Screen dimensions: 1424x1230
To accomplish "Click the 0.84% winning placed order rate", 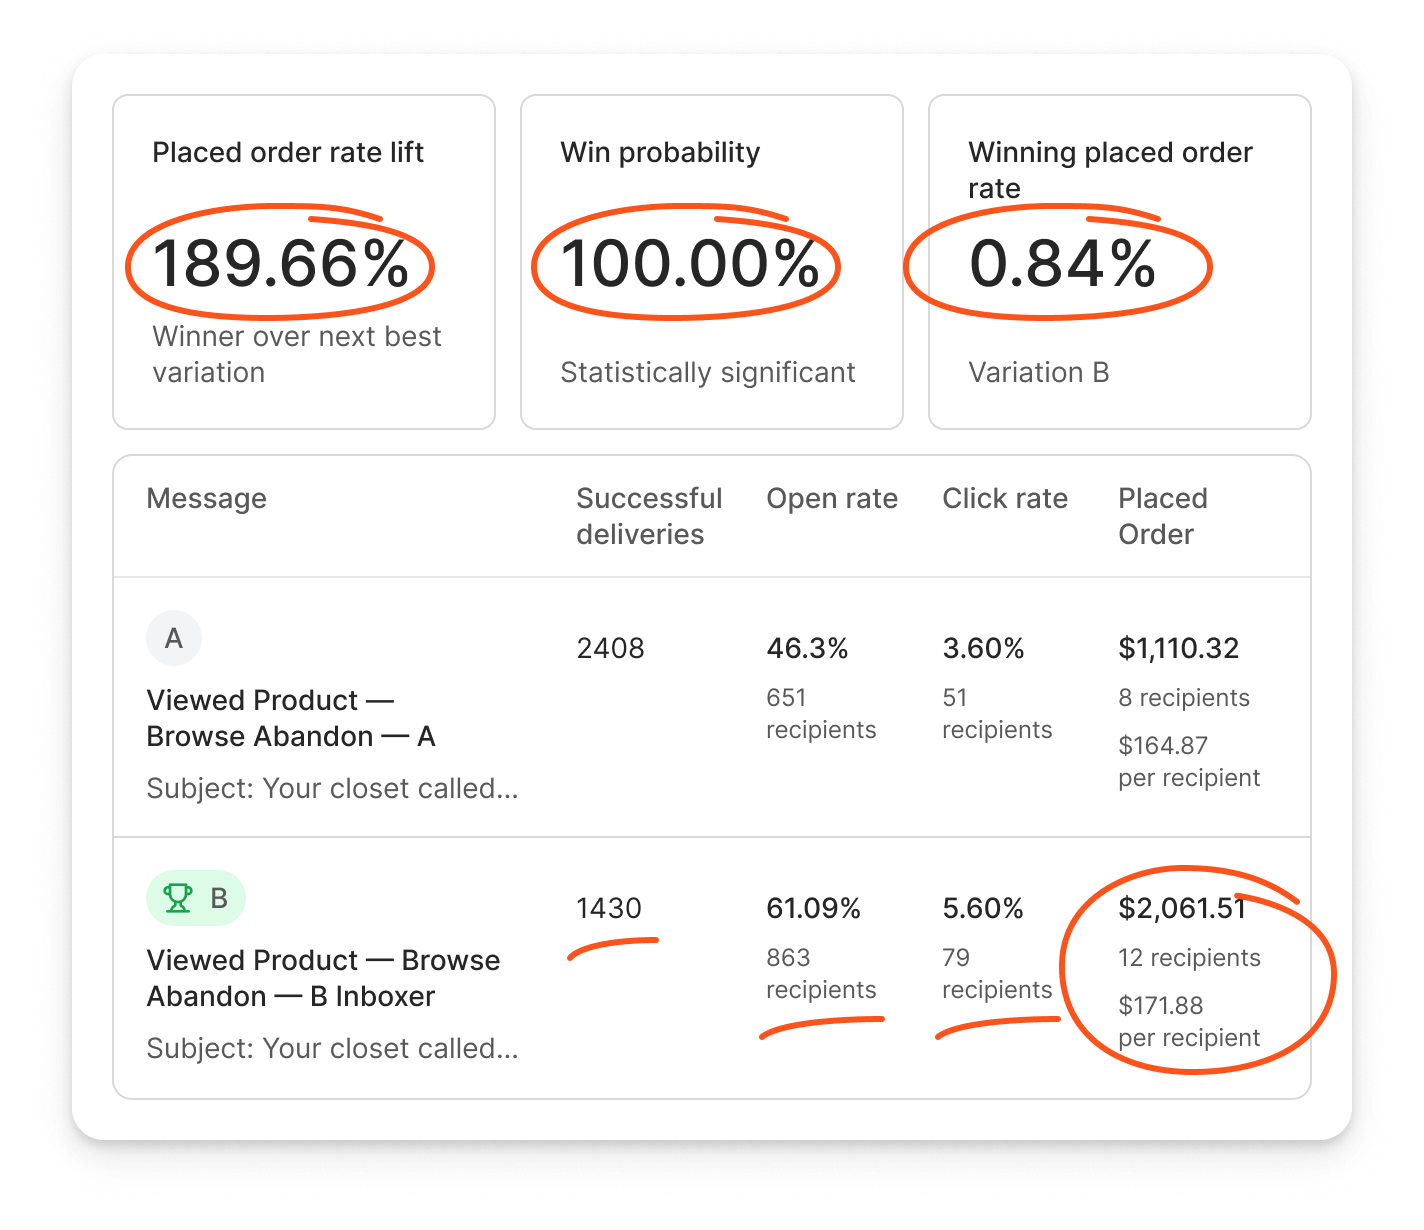I will tap(1062, 264).
